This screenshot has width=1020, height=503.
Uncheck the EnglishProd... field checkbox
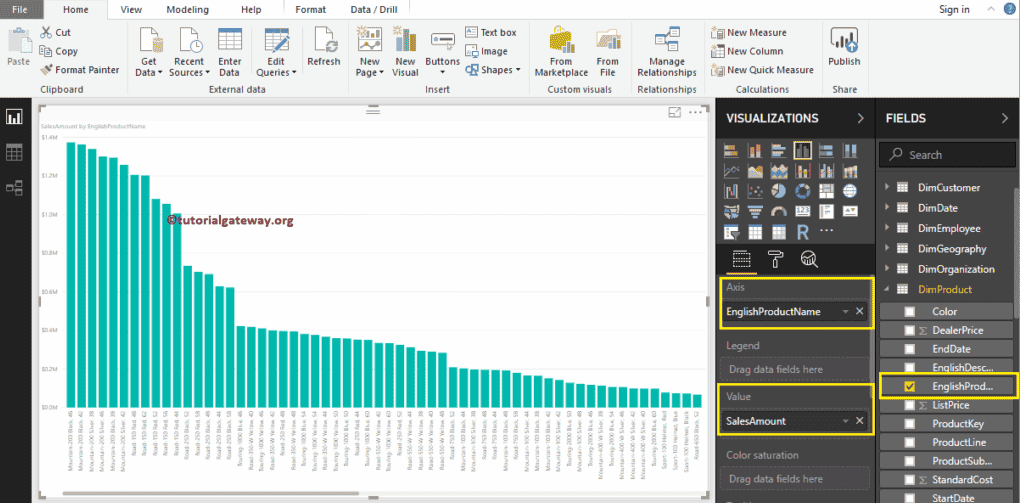pyautogui.click(x=909, y=385)
